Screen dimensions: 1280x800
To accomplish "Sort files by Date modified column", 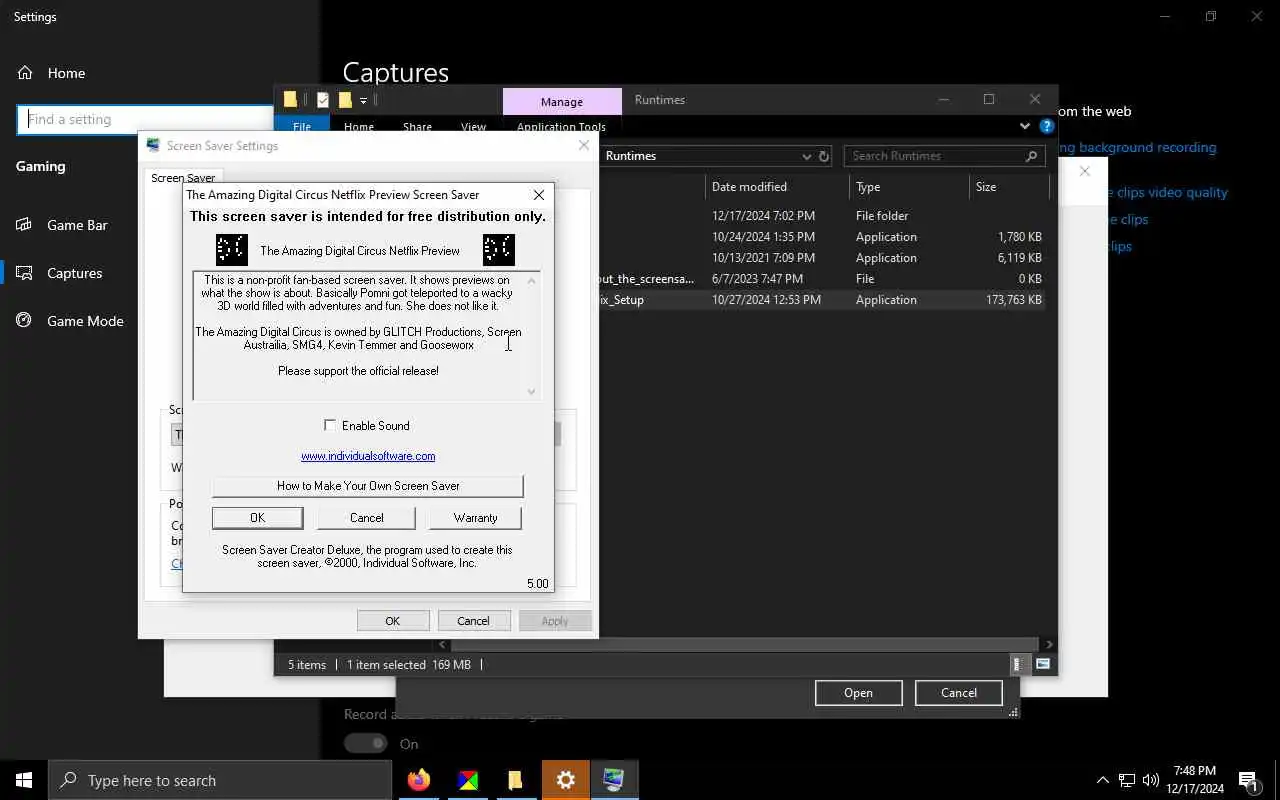I will coord(777,187).
